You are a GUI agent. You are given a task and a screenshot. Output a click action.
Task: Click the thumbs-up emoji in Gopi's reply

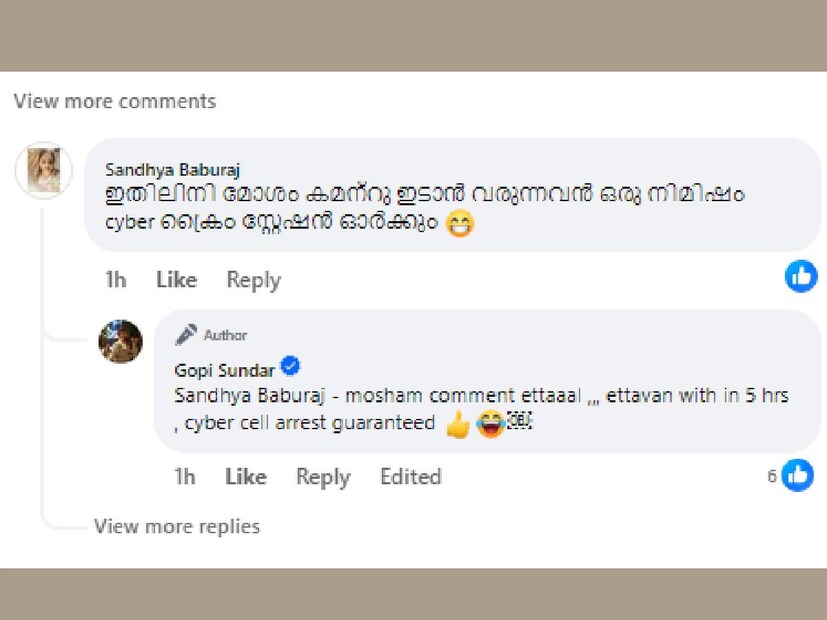(457, 425)
